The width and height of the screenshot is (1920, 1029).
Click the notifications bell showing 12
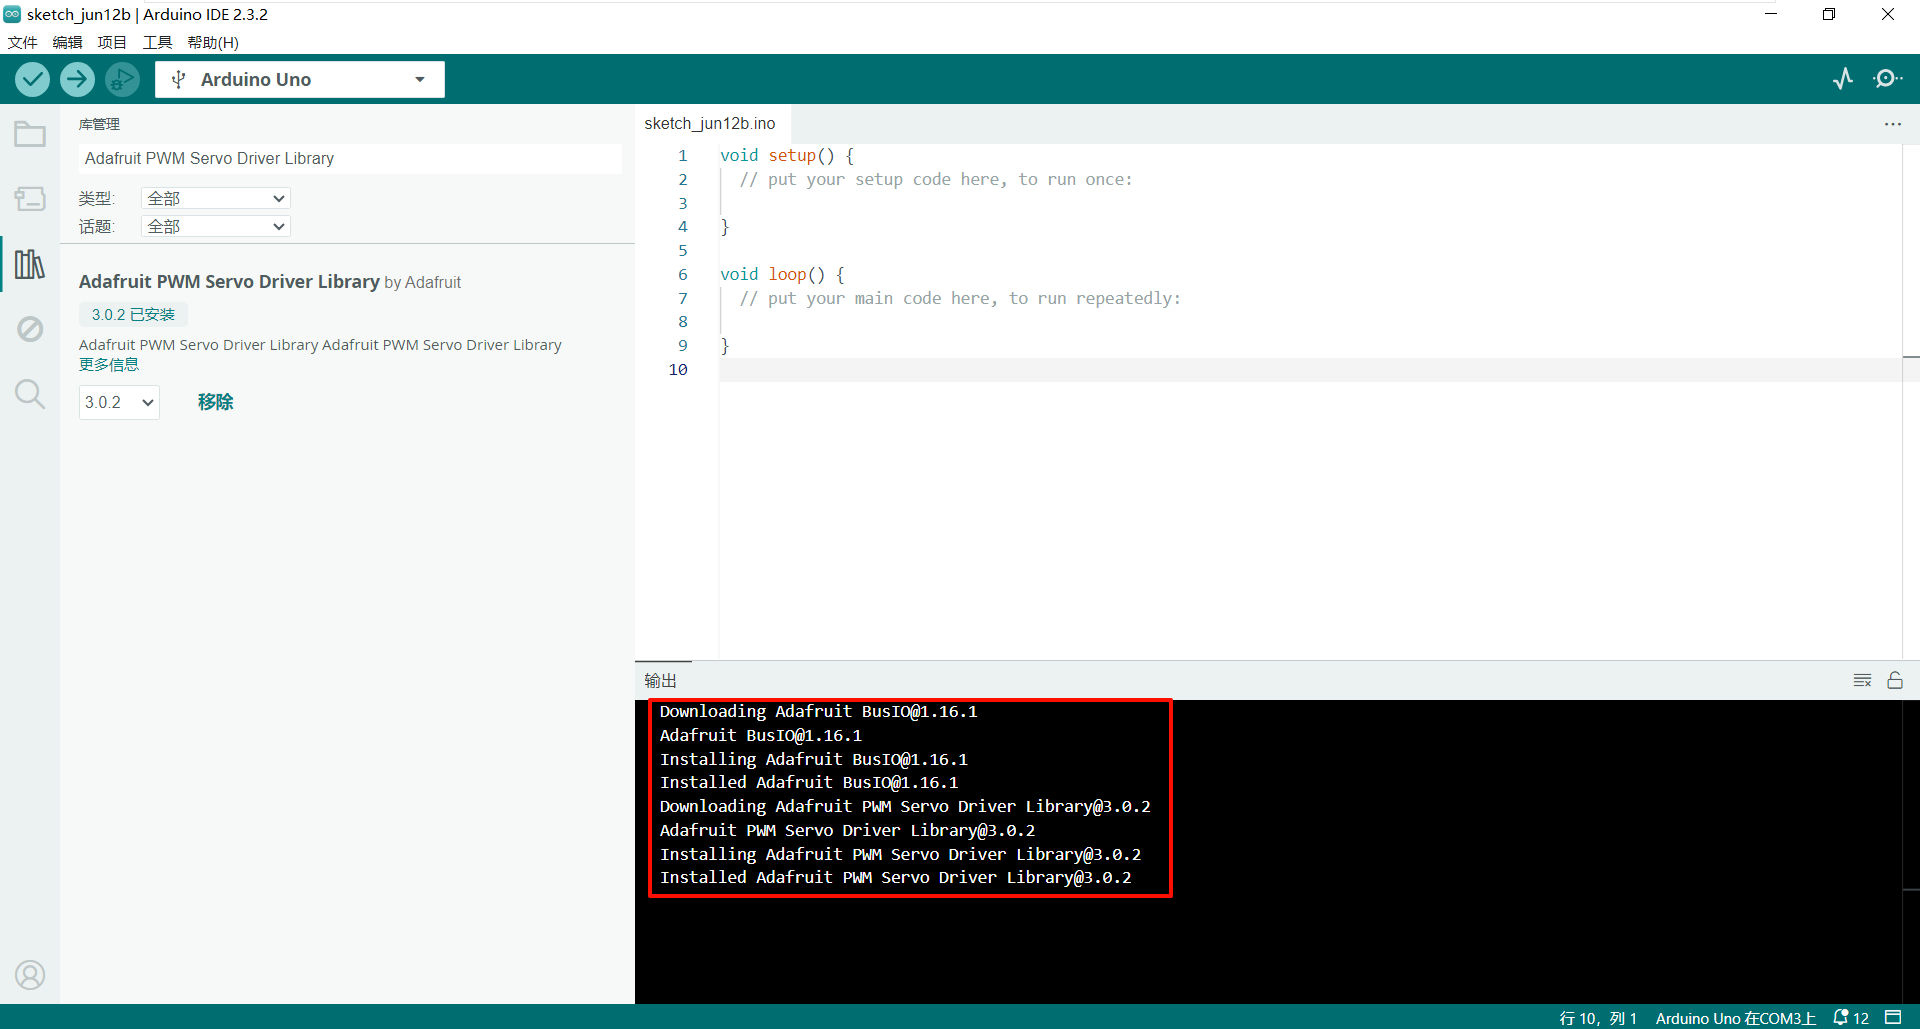click(1850, 1017)
